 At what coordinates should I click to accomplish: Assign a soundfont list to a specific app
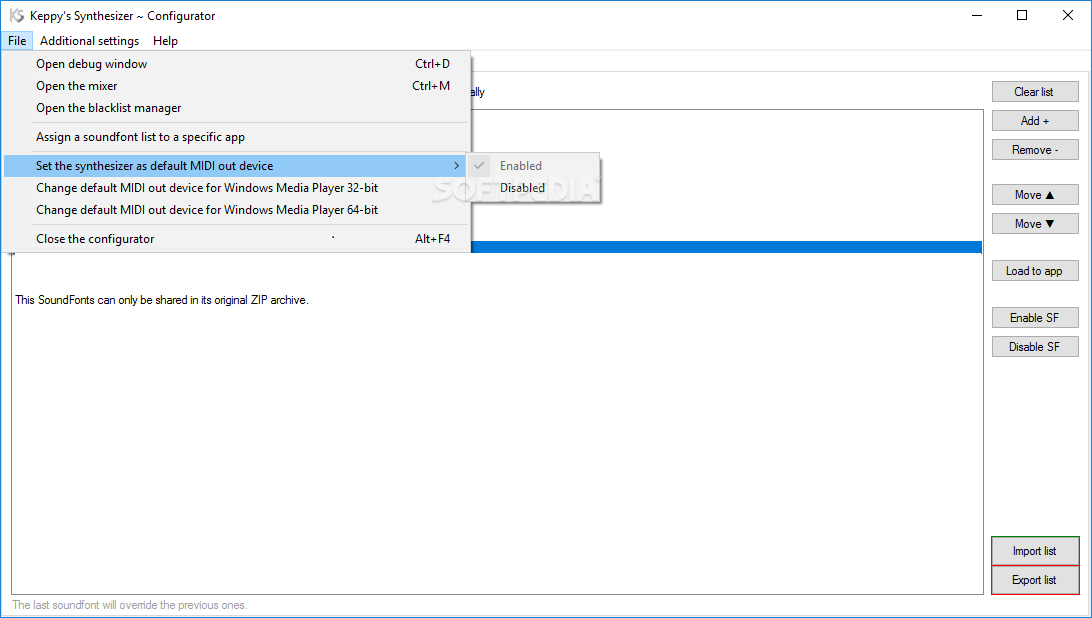pos(237,137)
